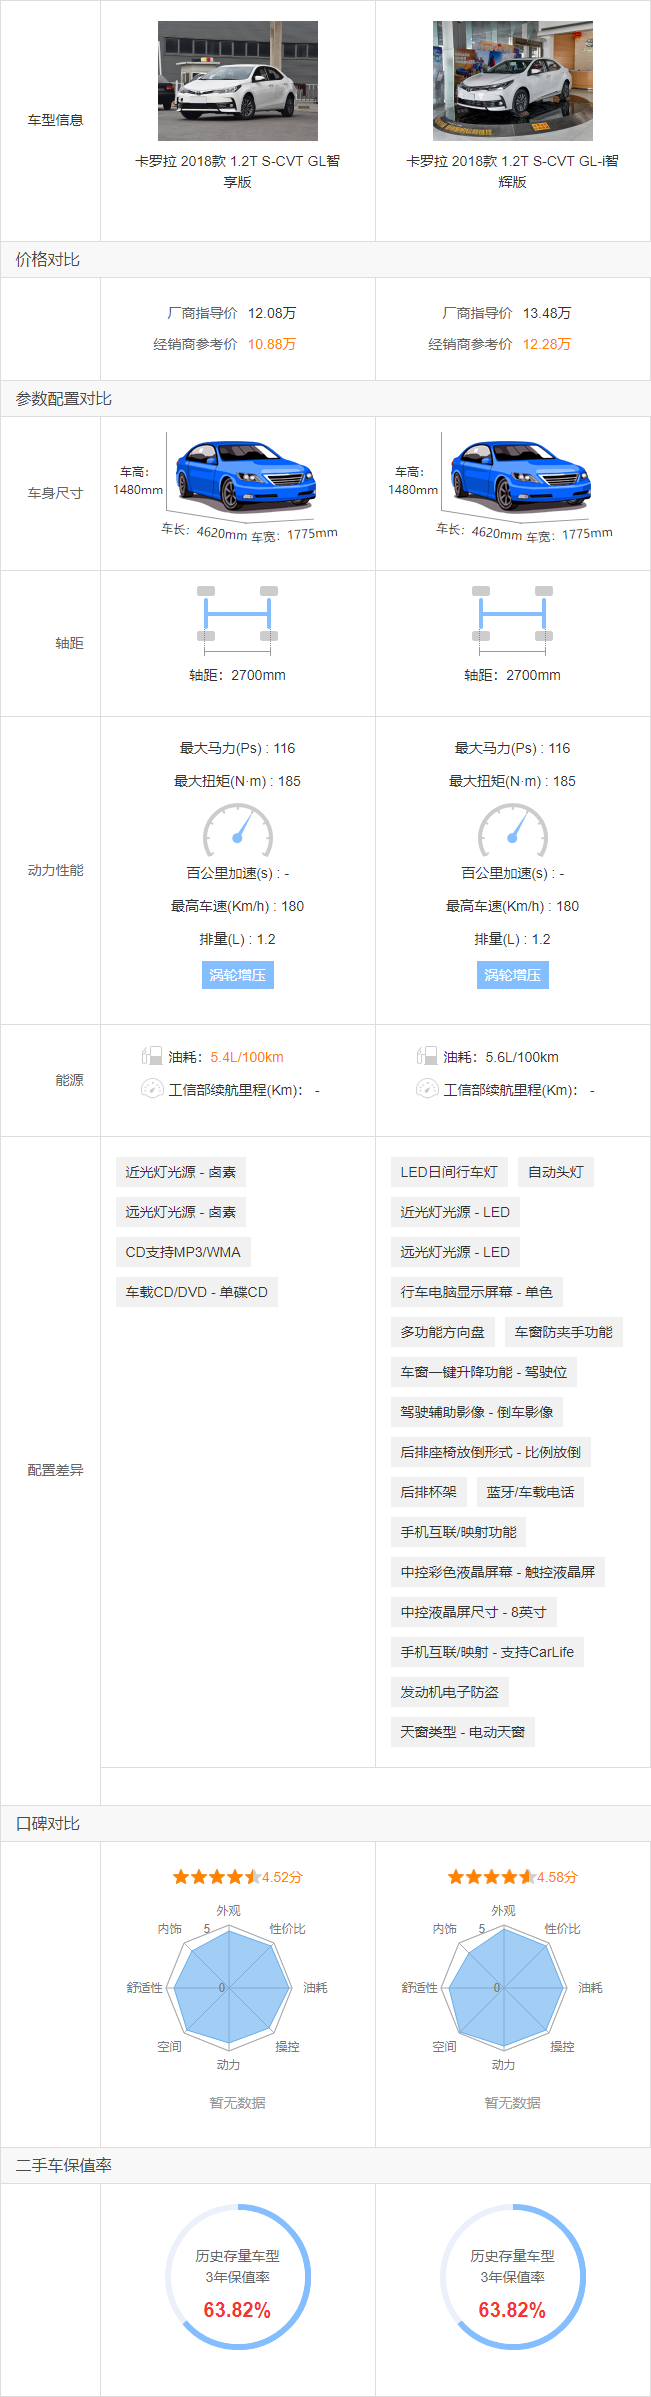This screenshot has width=651, height=2397.
Task: Select the 自动头灯 tag
Action: pos(556,1172)
